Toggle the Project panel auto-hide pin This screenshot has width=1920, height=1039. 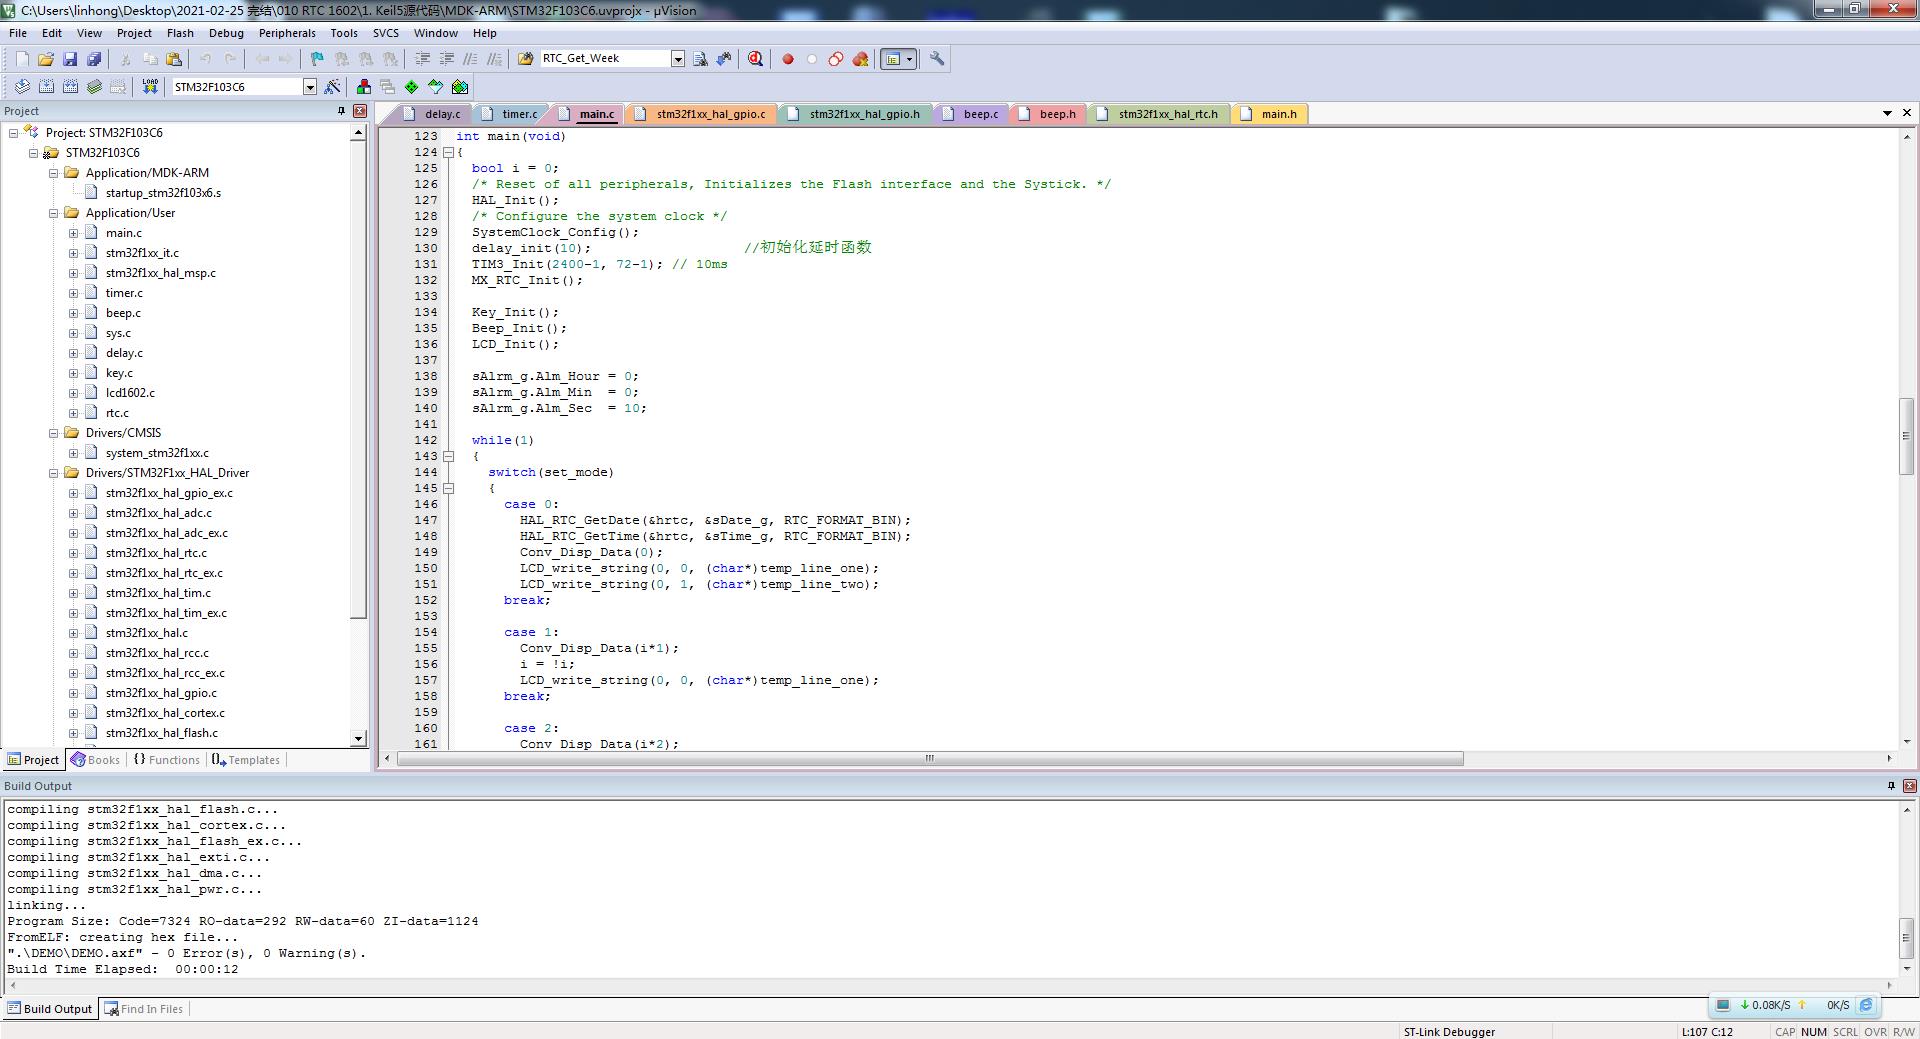341,111
